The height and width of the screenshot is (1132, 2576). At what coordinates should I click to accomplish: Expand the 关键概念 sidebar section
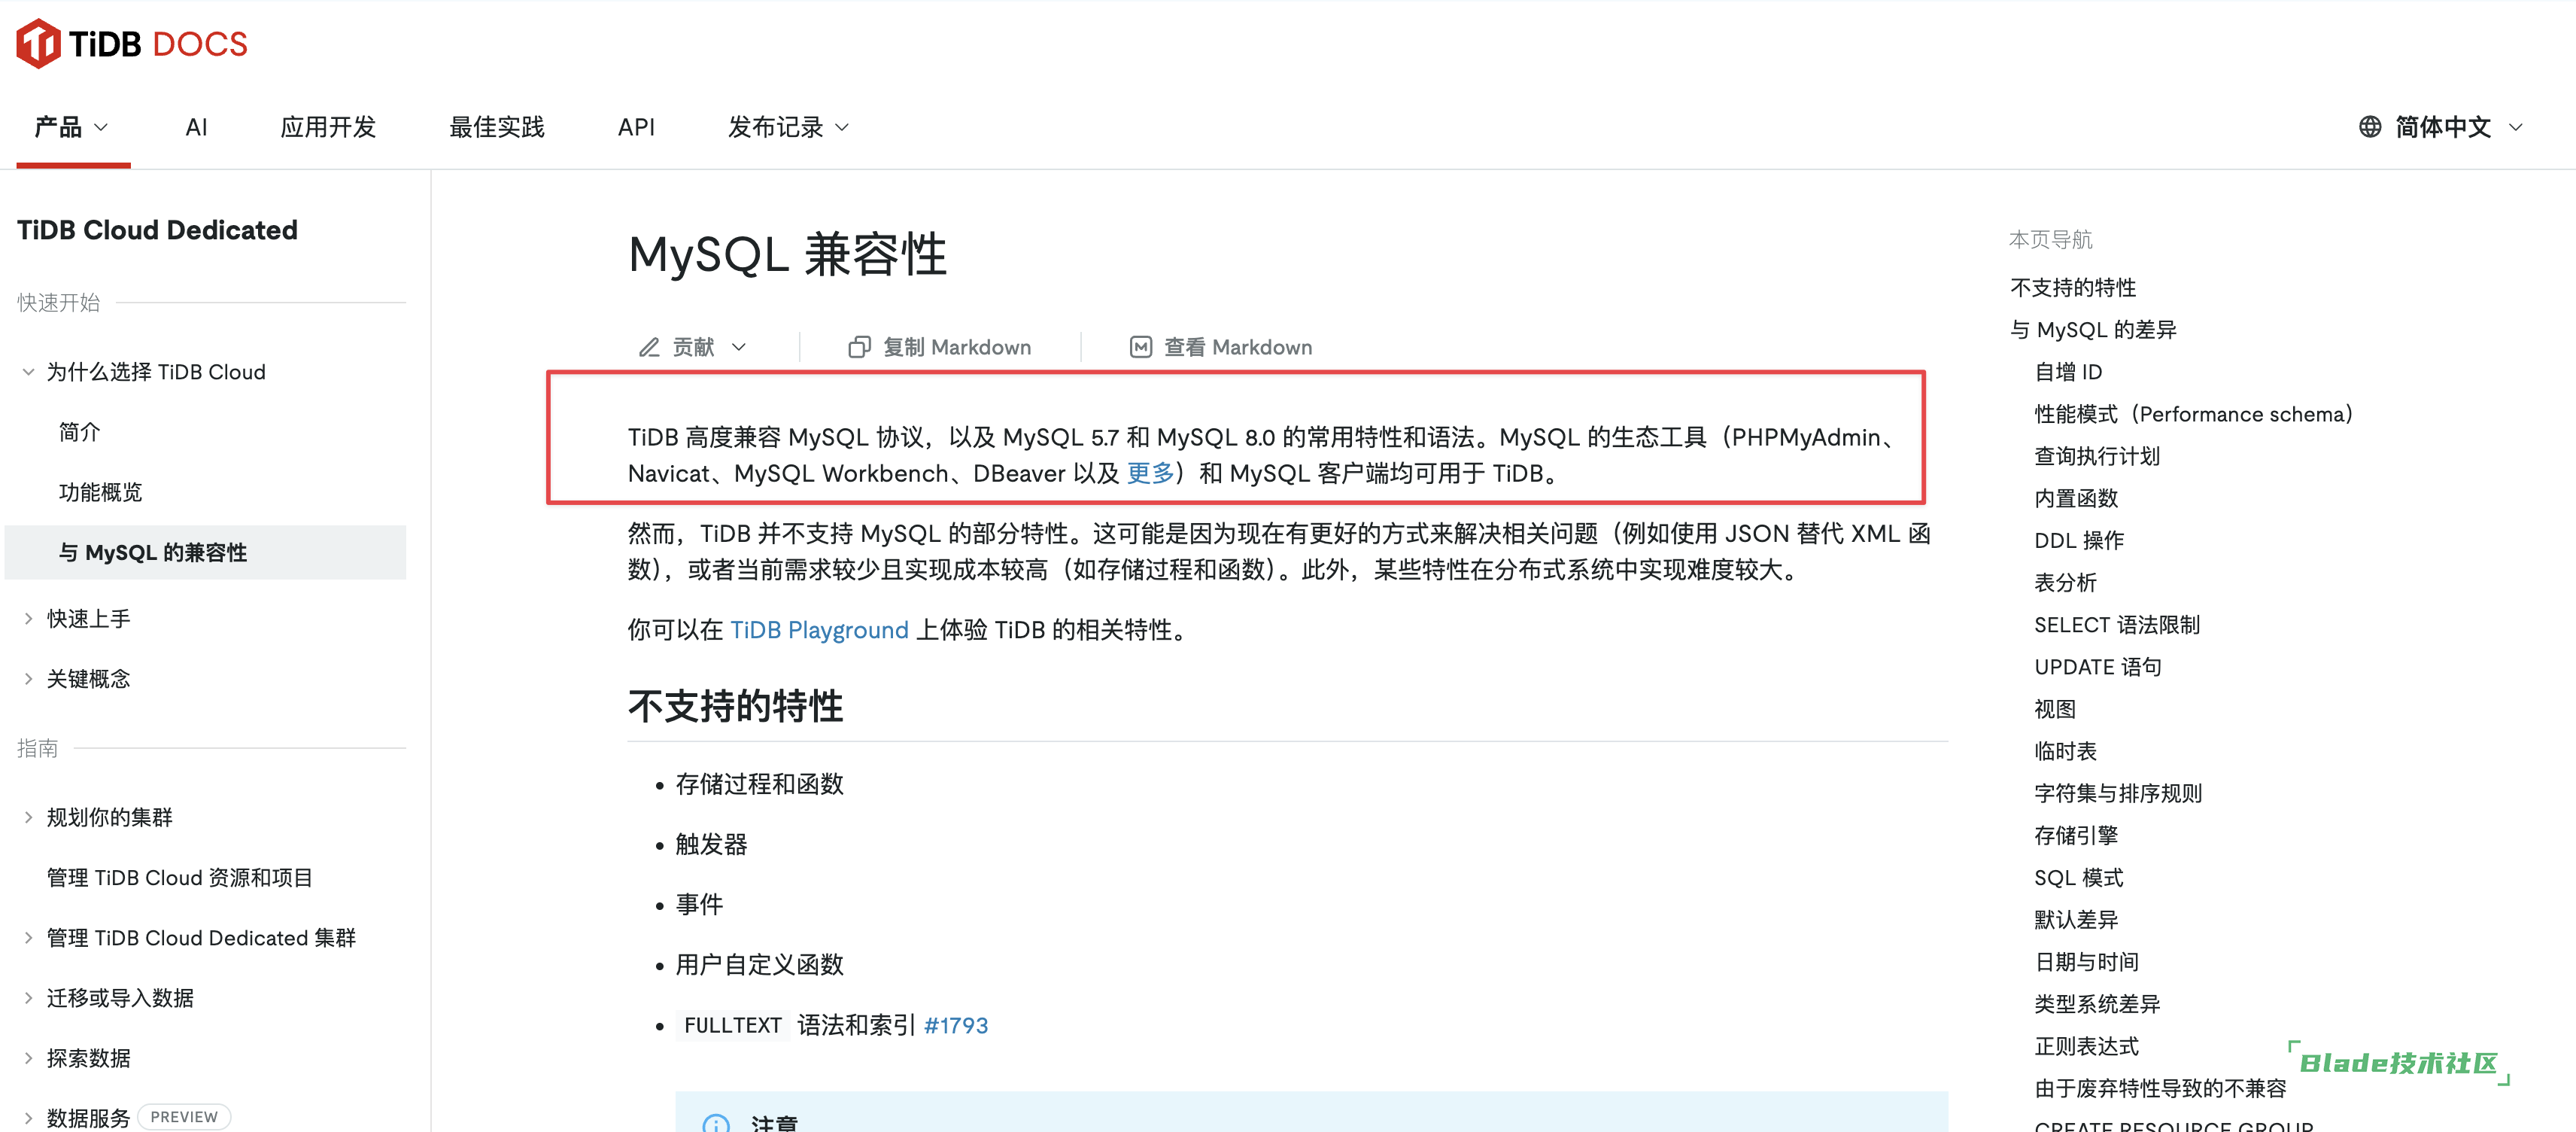[x=28, y=679]
